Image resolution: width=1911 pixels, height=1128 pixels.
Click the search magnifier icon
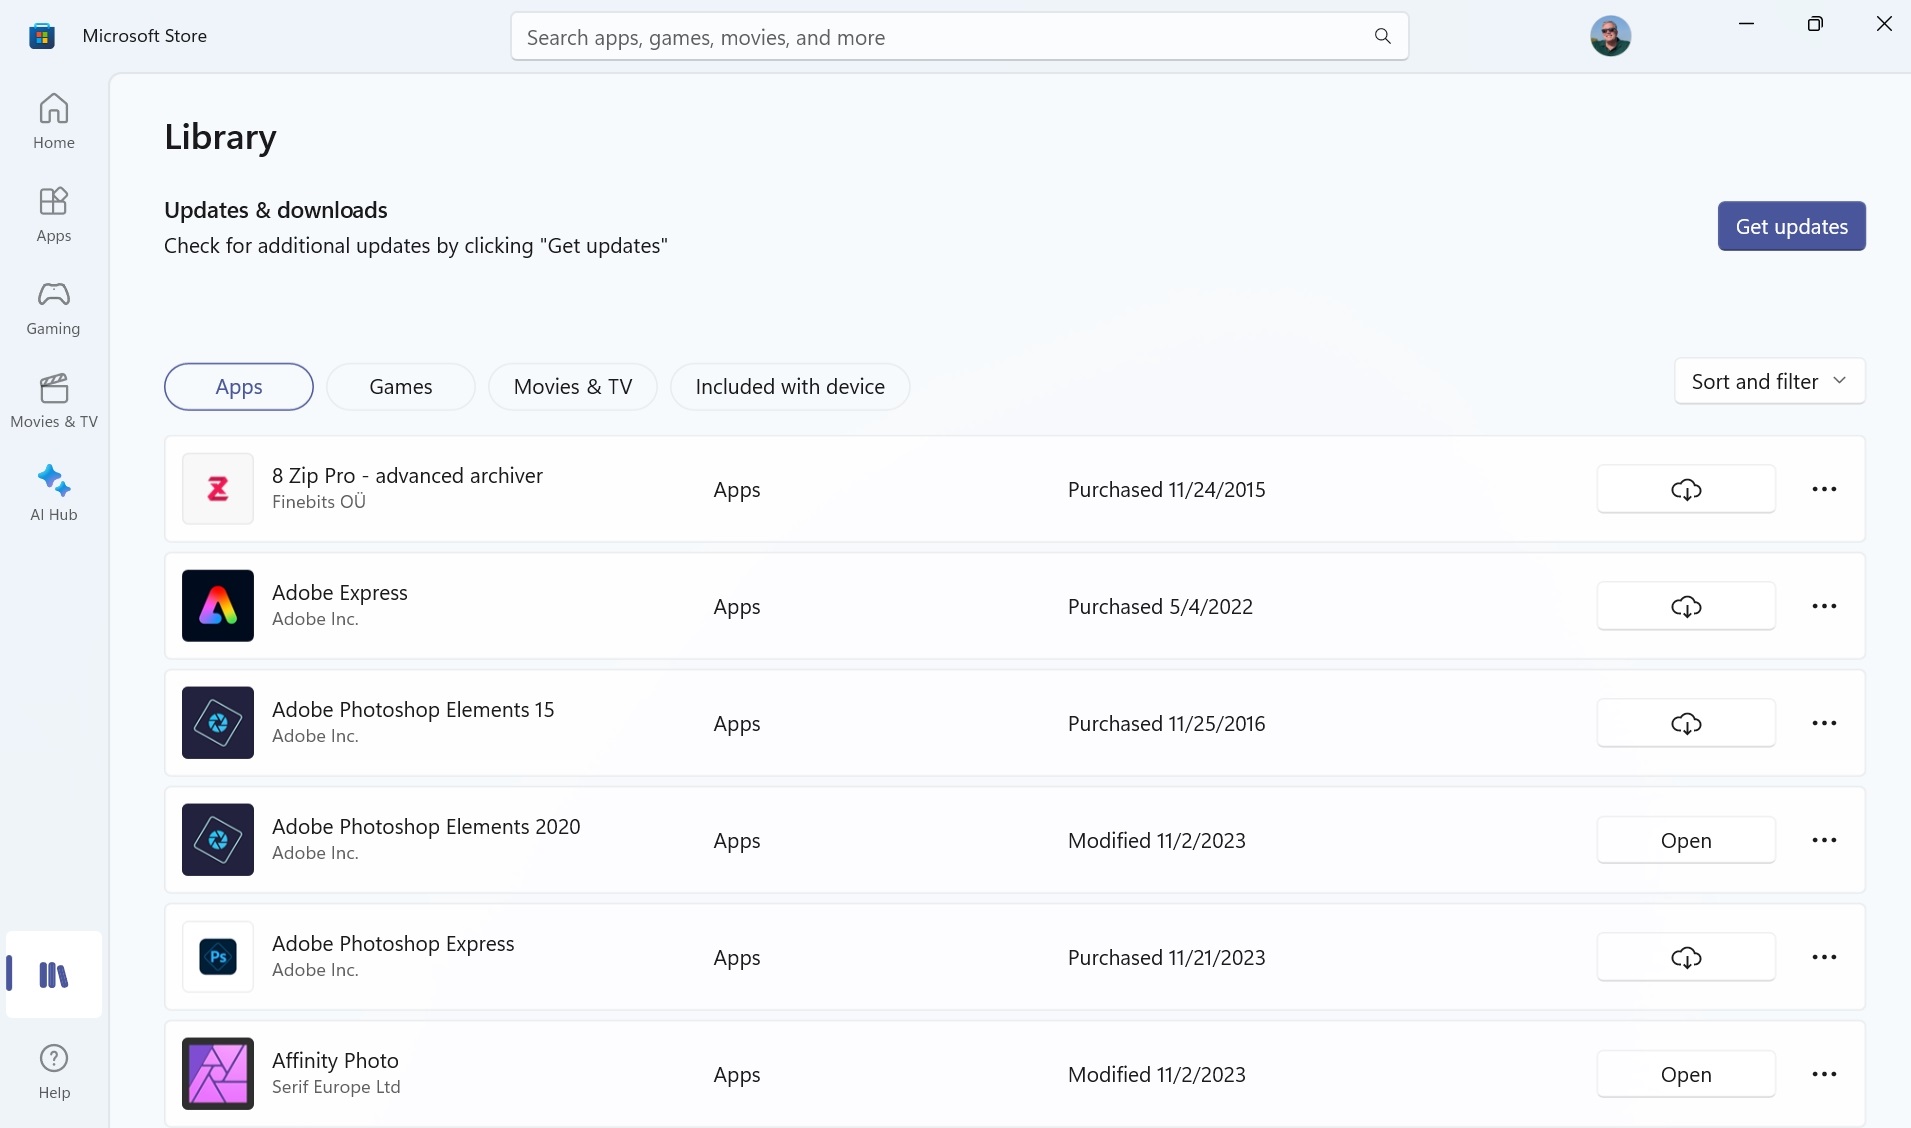tap(1382, 37)
